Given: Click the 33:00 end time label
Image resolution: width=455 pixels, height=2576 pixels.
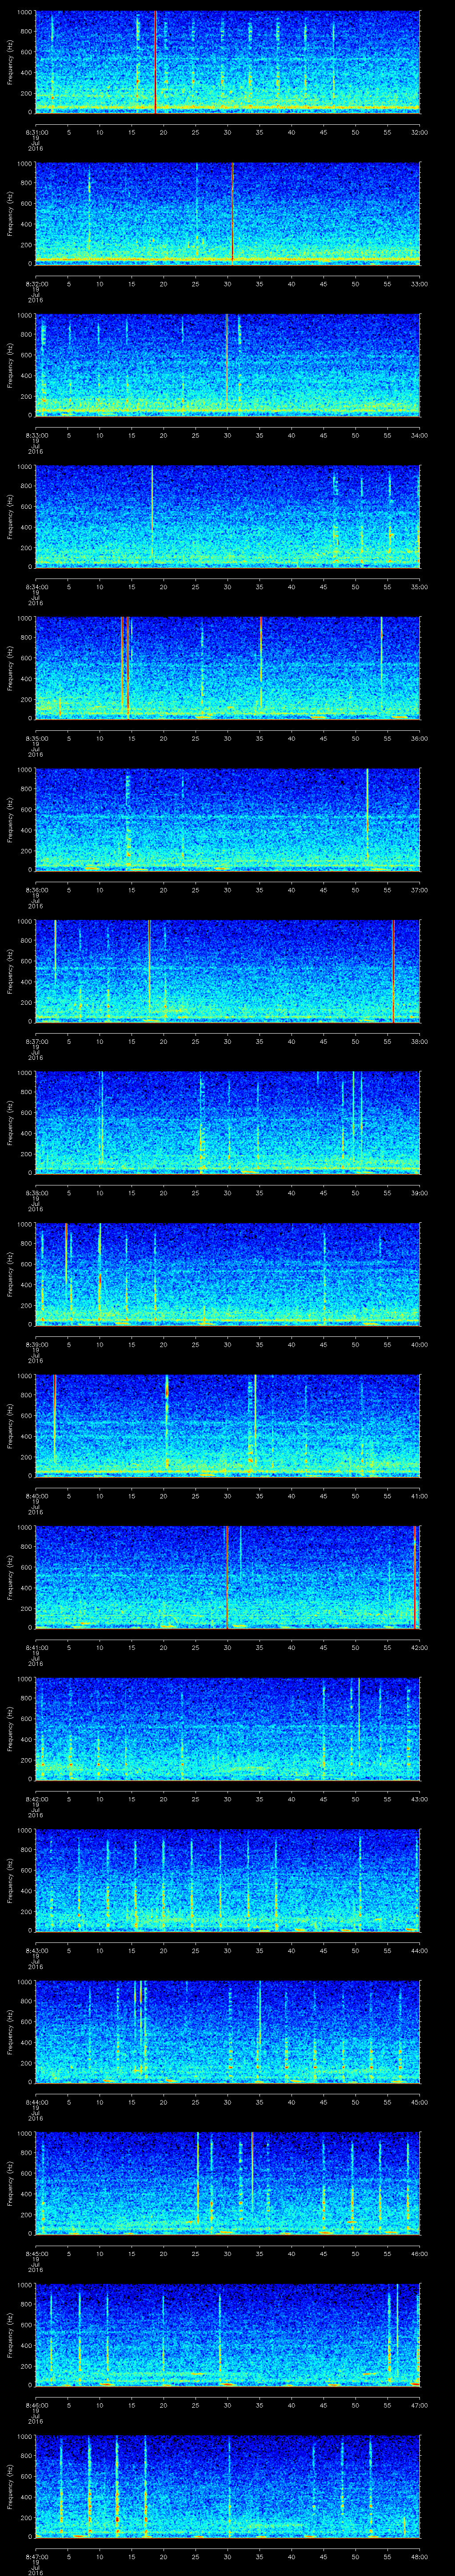Looking at the screenshot, I should point(419,284).
